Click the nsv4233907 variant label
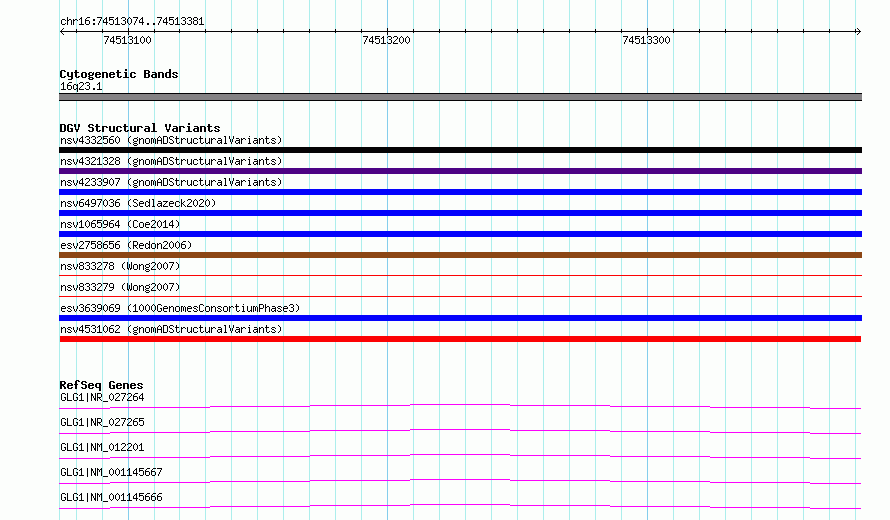The width and height of the screenshot is (890, 520). (171, 182)
